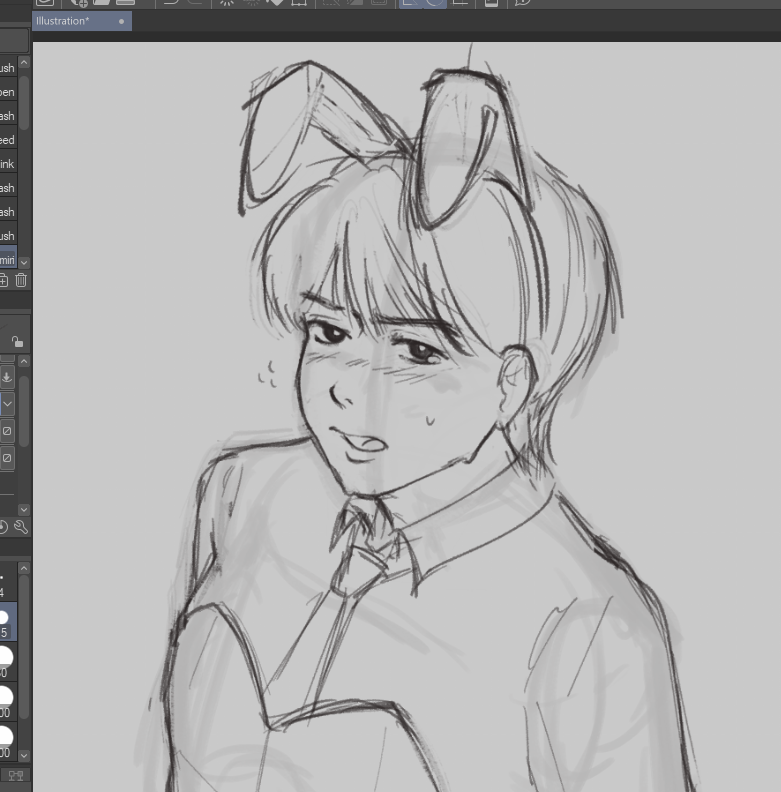Toggle the open padlock lock icon
The image size is (781, 792).
point(17,342)
